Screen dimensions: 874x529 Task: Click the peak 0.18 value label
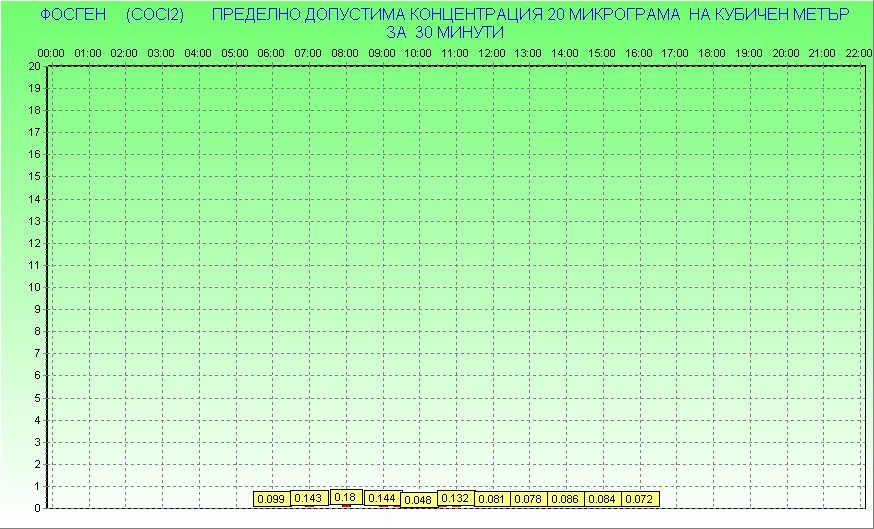pyautogui.click(x=345, y=497)
